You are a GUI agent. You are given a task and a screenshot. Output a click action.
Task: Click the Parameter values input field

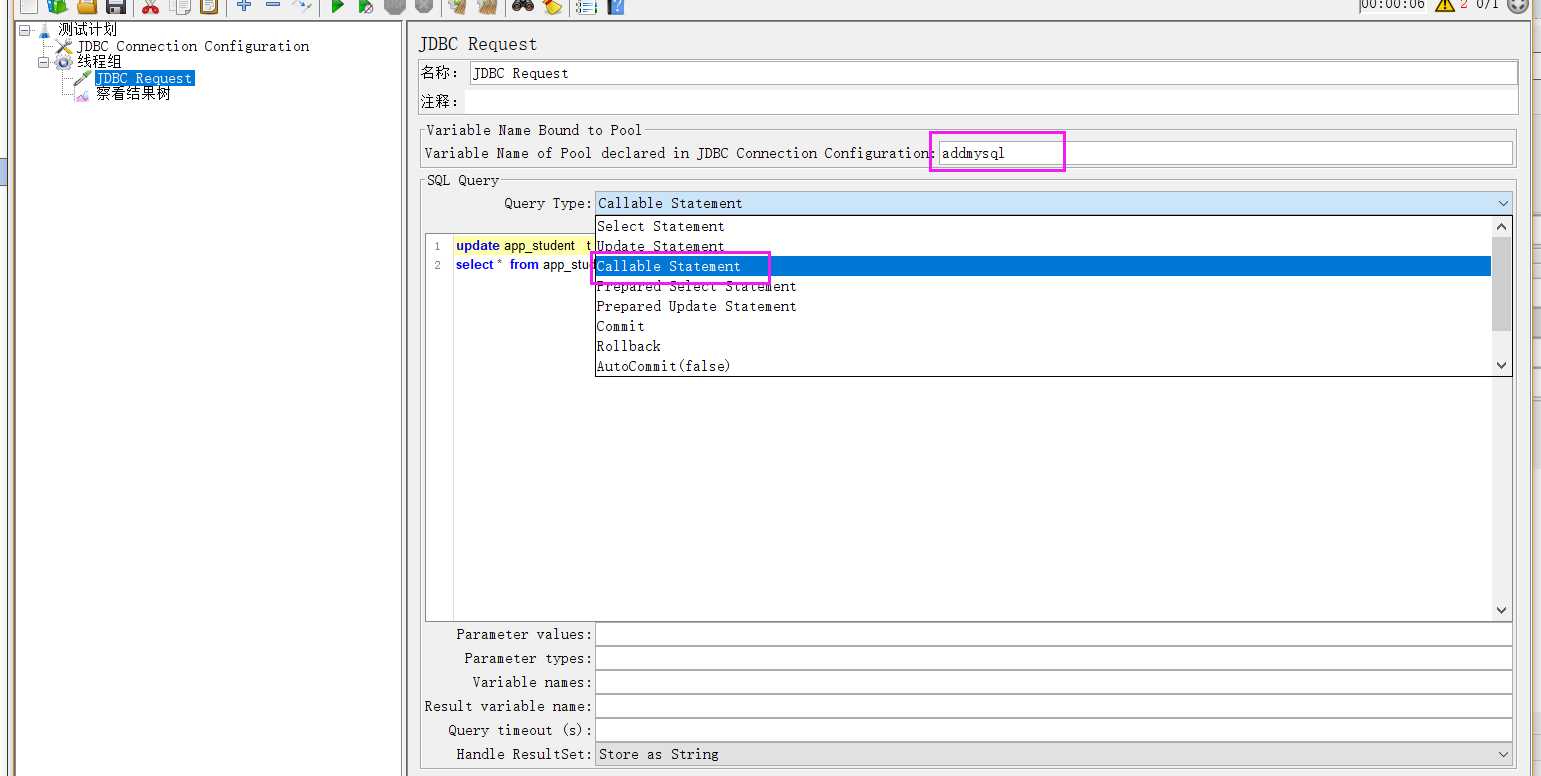coord(1054,634)
